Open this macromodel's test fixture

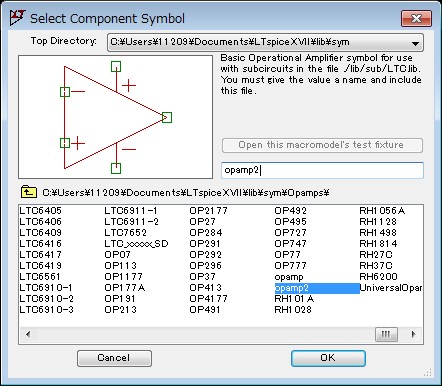pyautogui.click(x=322, y=145)
